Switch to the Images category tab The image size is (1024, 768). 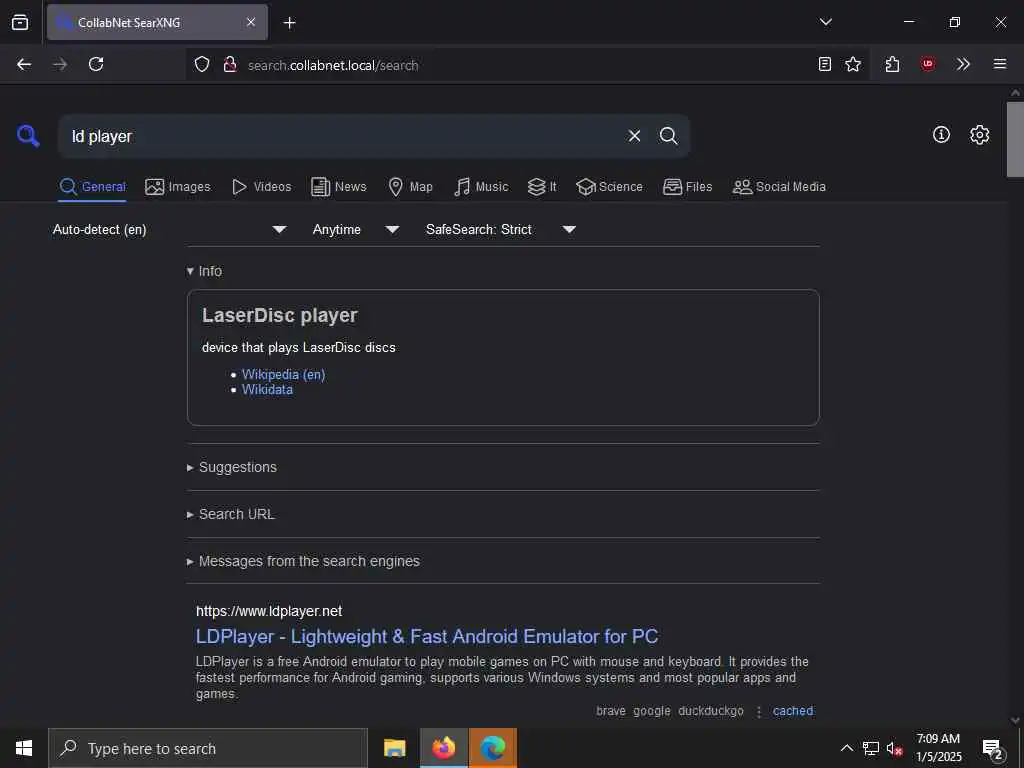click(178, 187)
